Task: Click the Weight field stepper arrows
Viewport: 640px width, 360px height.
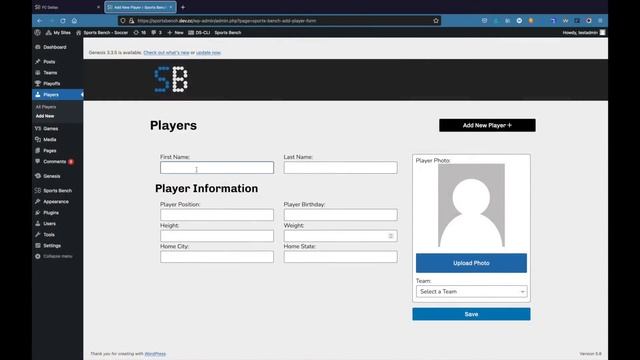Action: [x=391, y=236]
